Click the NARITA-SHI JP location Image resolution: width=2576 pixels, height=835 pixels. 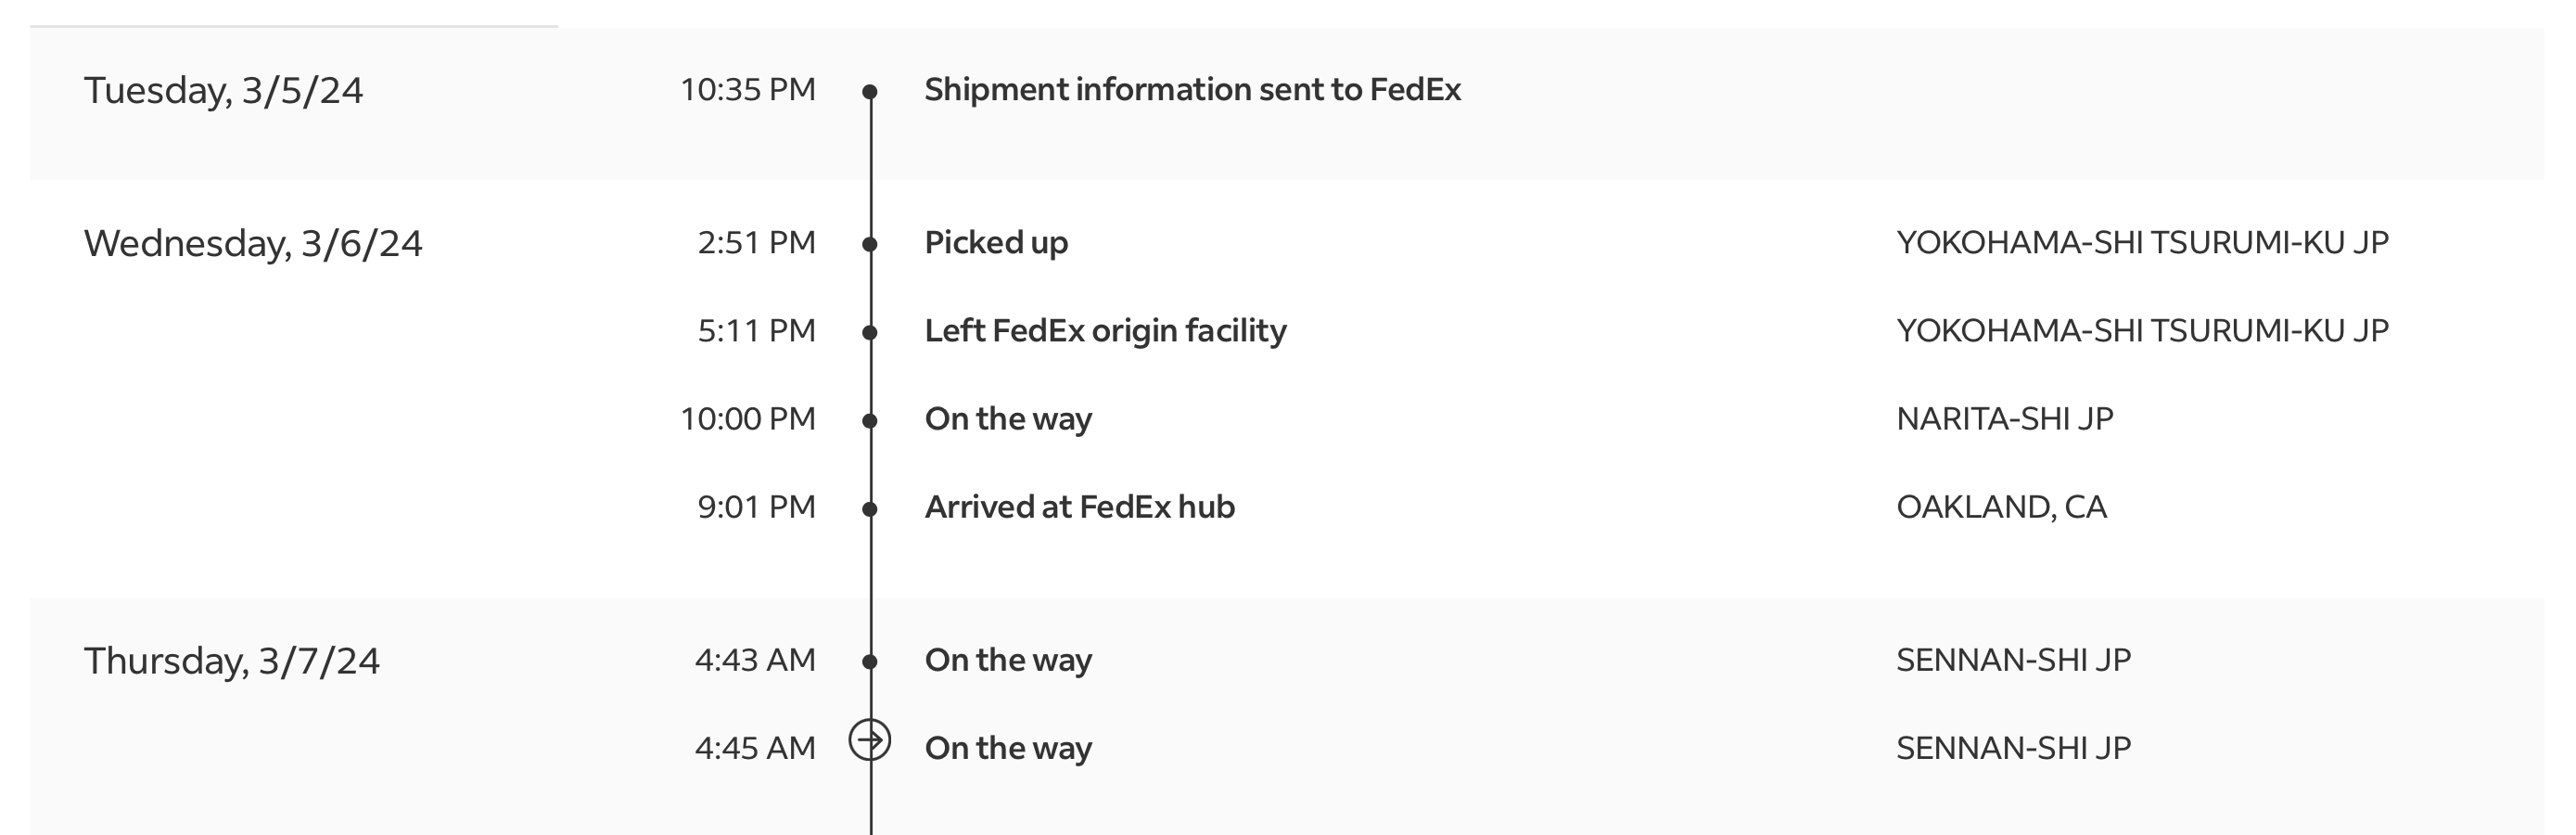tap(2004, 419)
